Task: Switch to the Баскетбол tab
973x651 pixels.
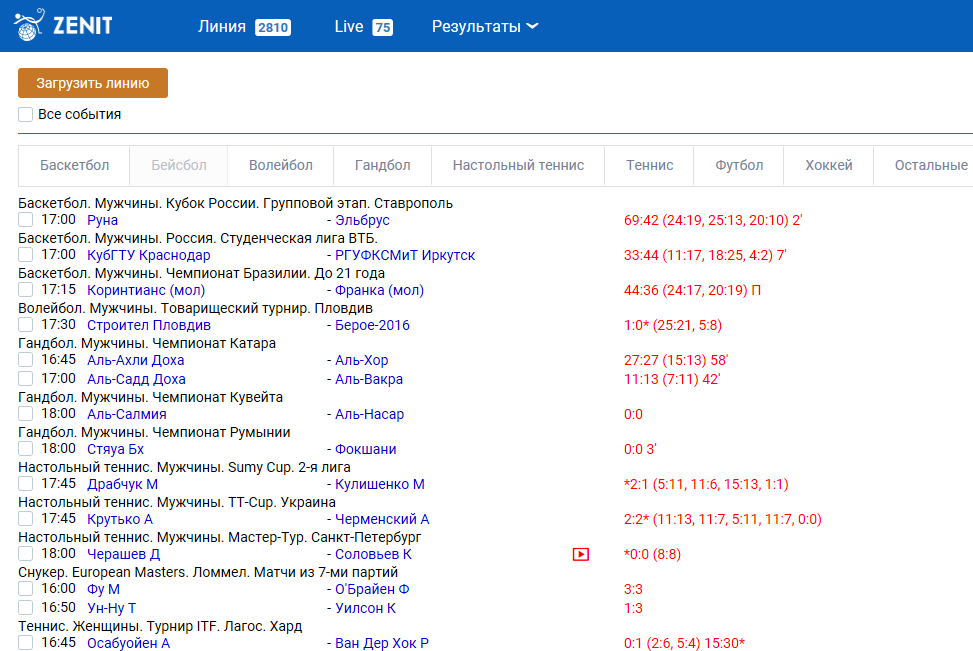Action: 74,165
